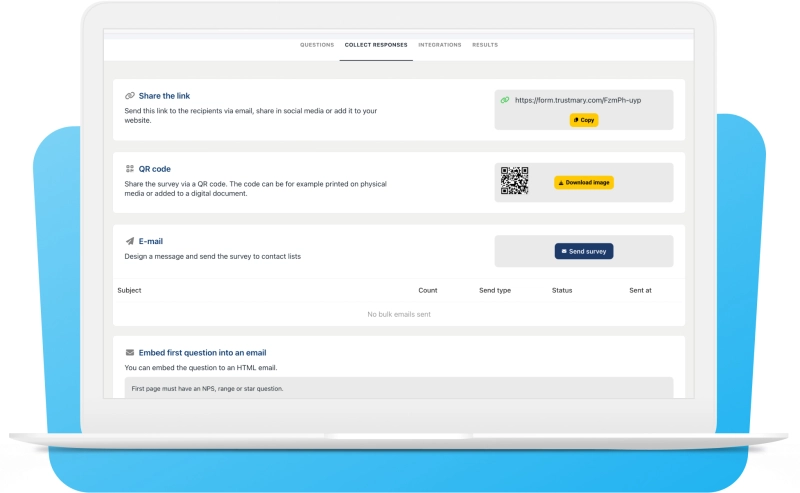Sort by the Send type column
Screen dimensions: 800x493
495,290
